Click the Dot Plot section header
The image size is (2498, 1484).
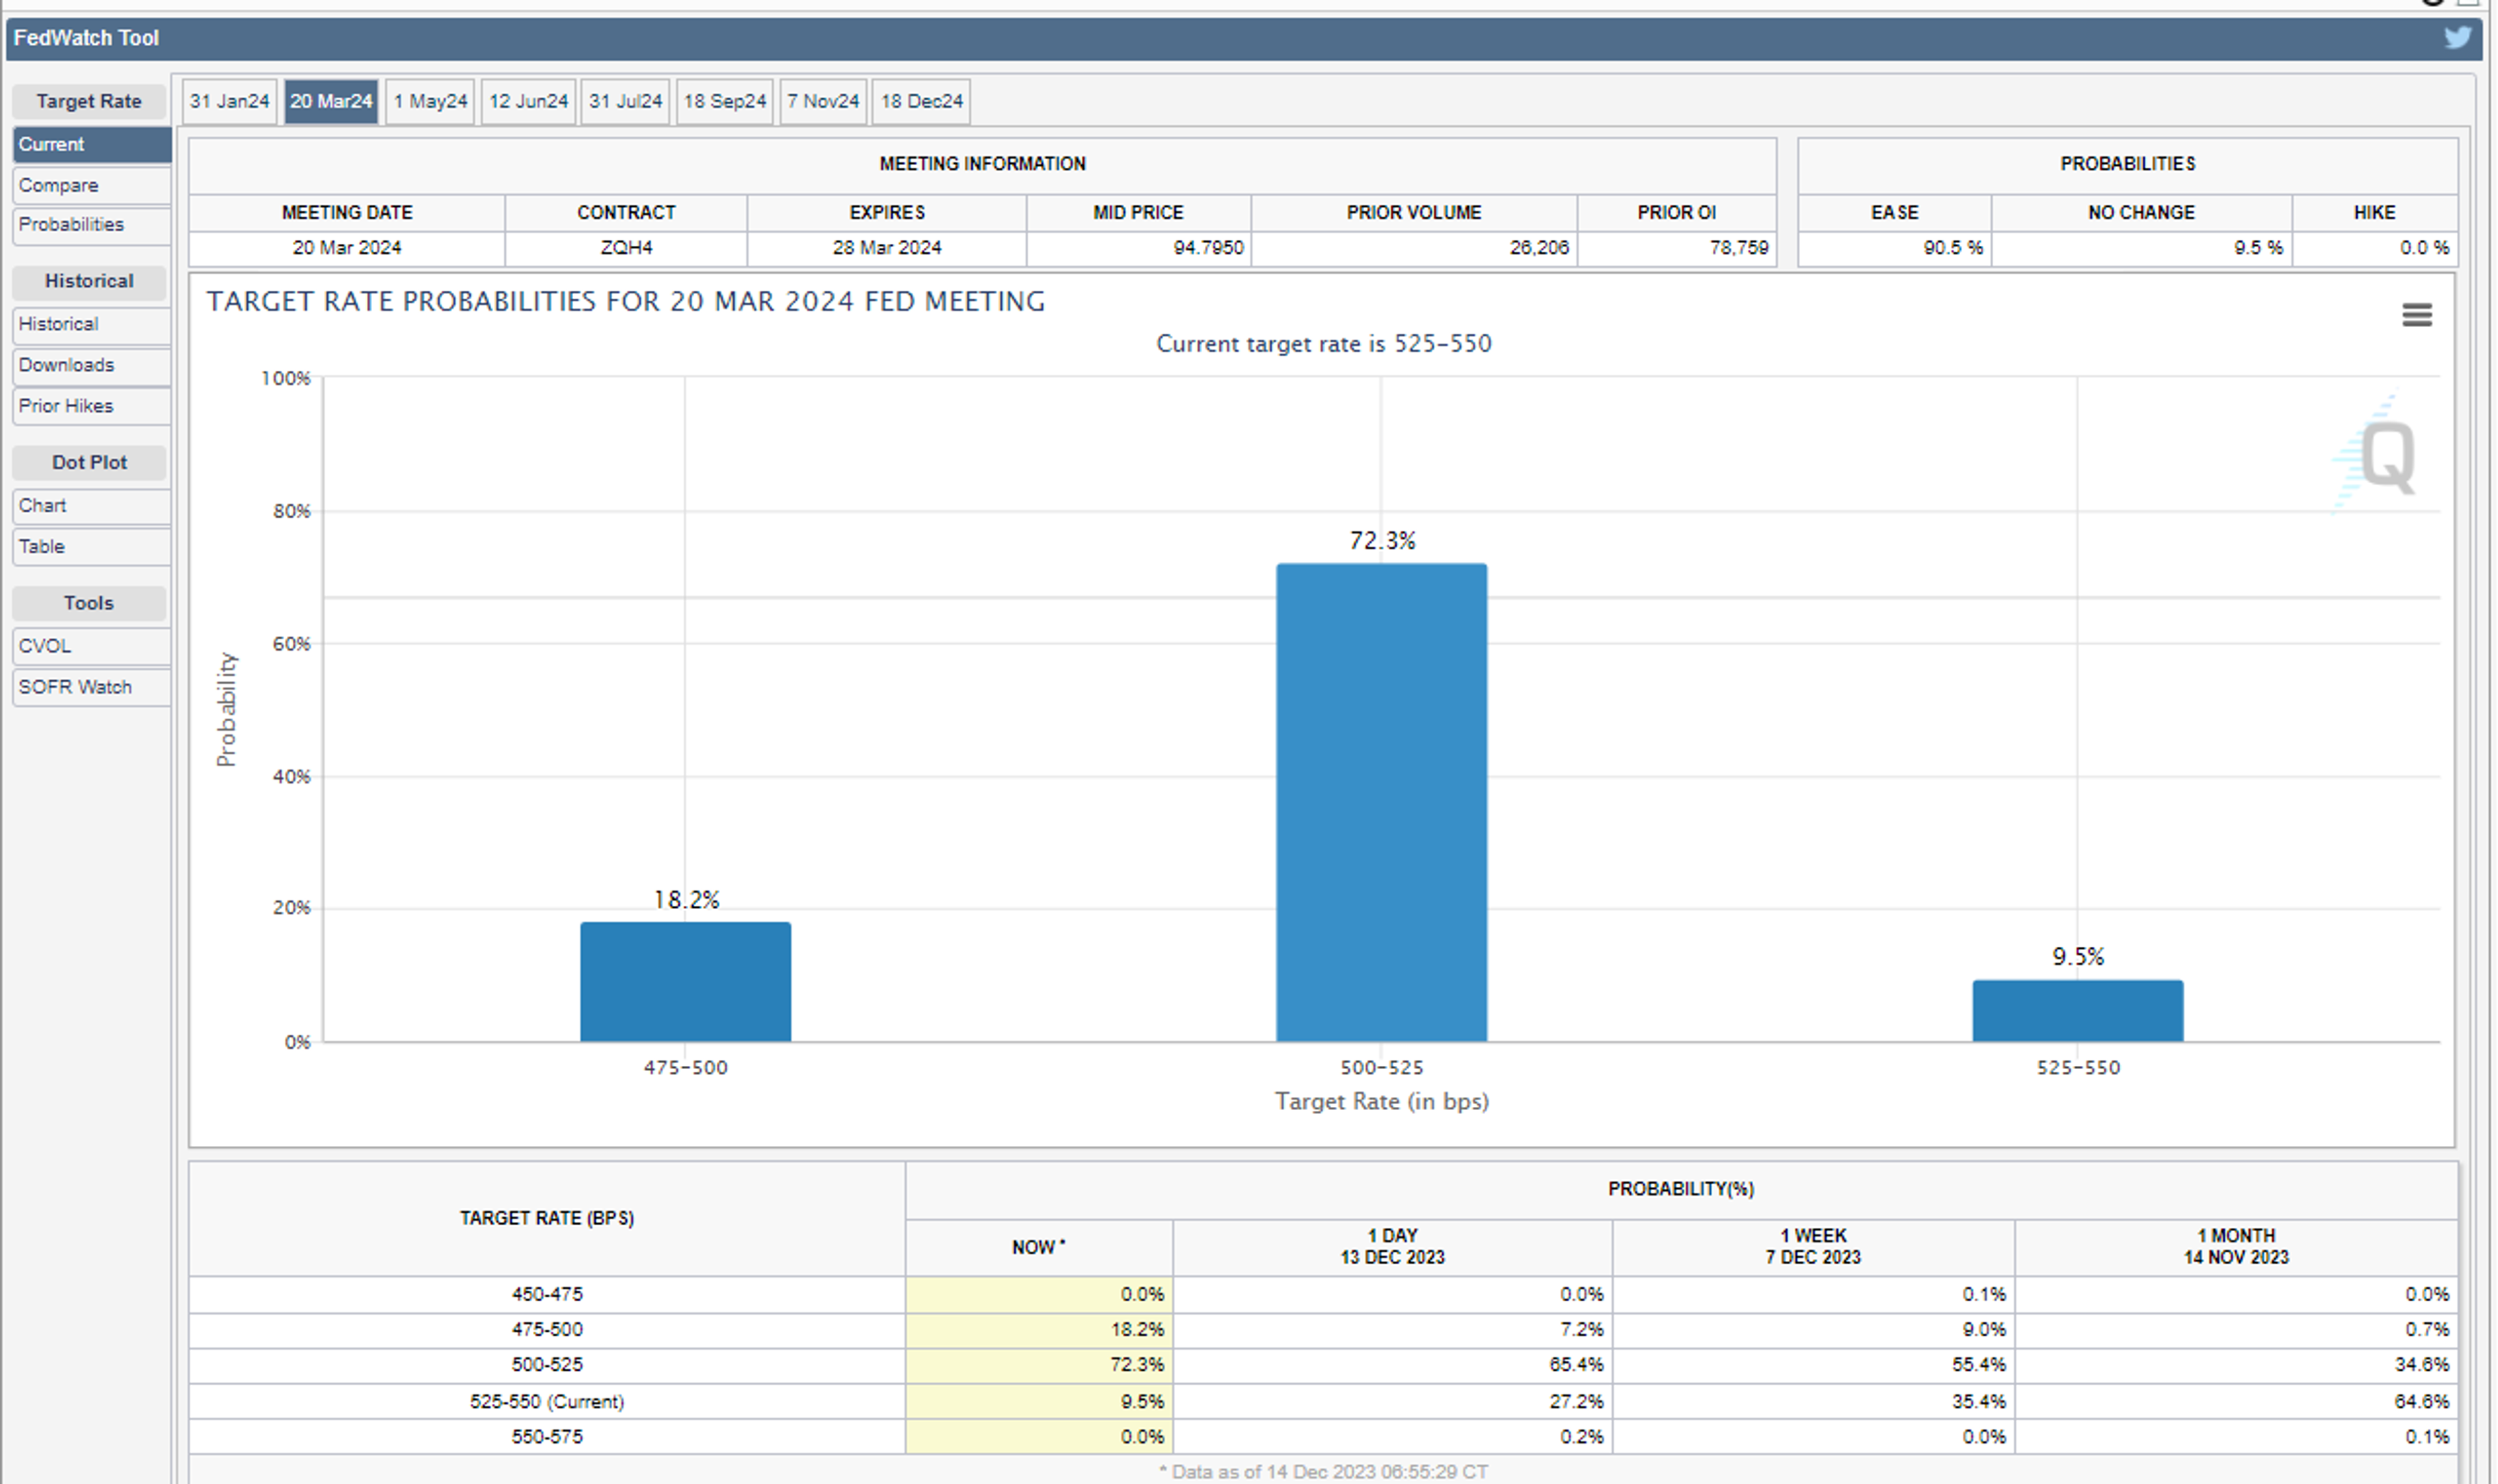pyautogui.click(x=89, y=462)
